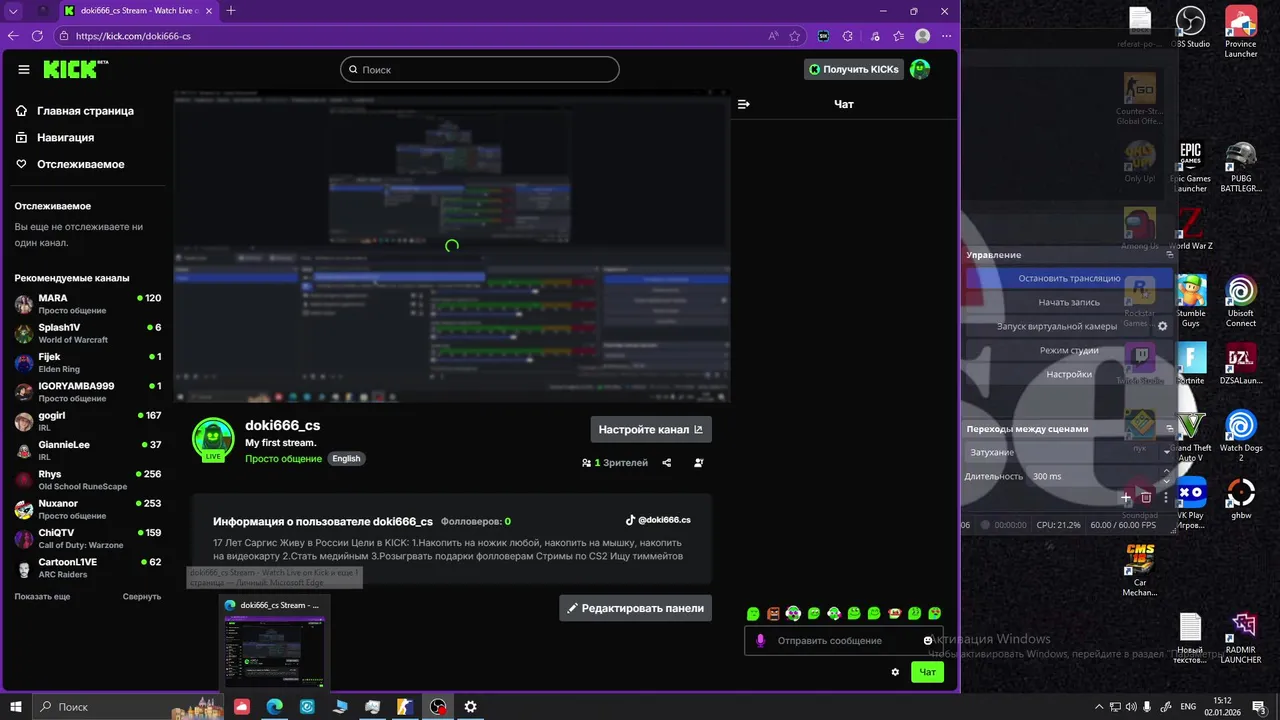The width and height of the screenshot is (1280, 720).
Task: Open OBS Studio desktop shortcut
Action: [x=1190, y=26]
